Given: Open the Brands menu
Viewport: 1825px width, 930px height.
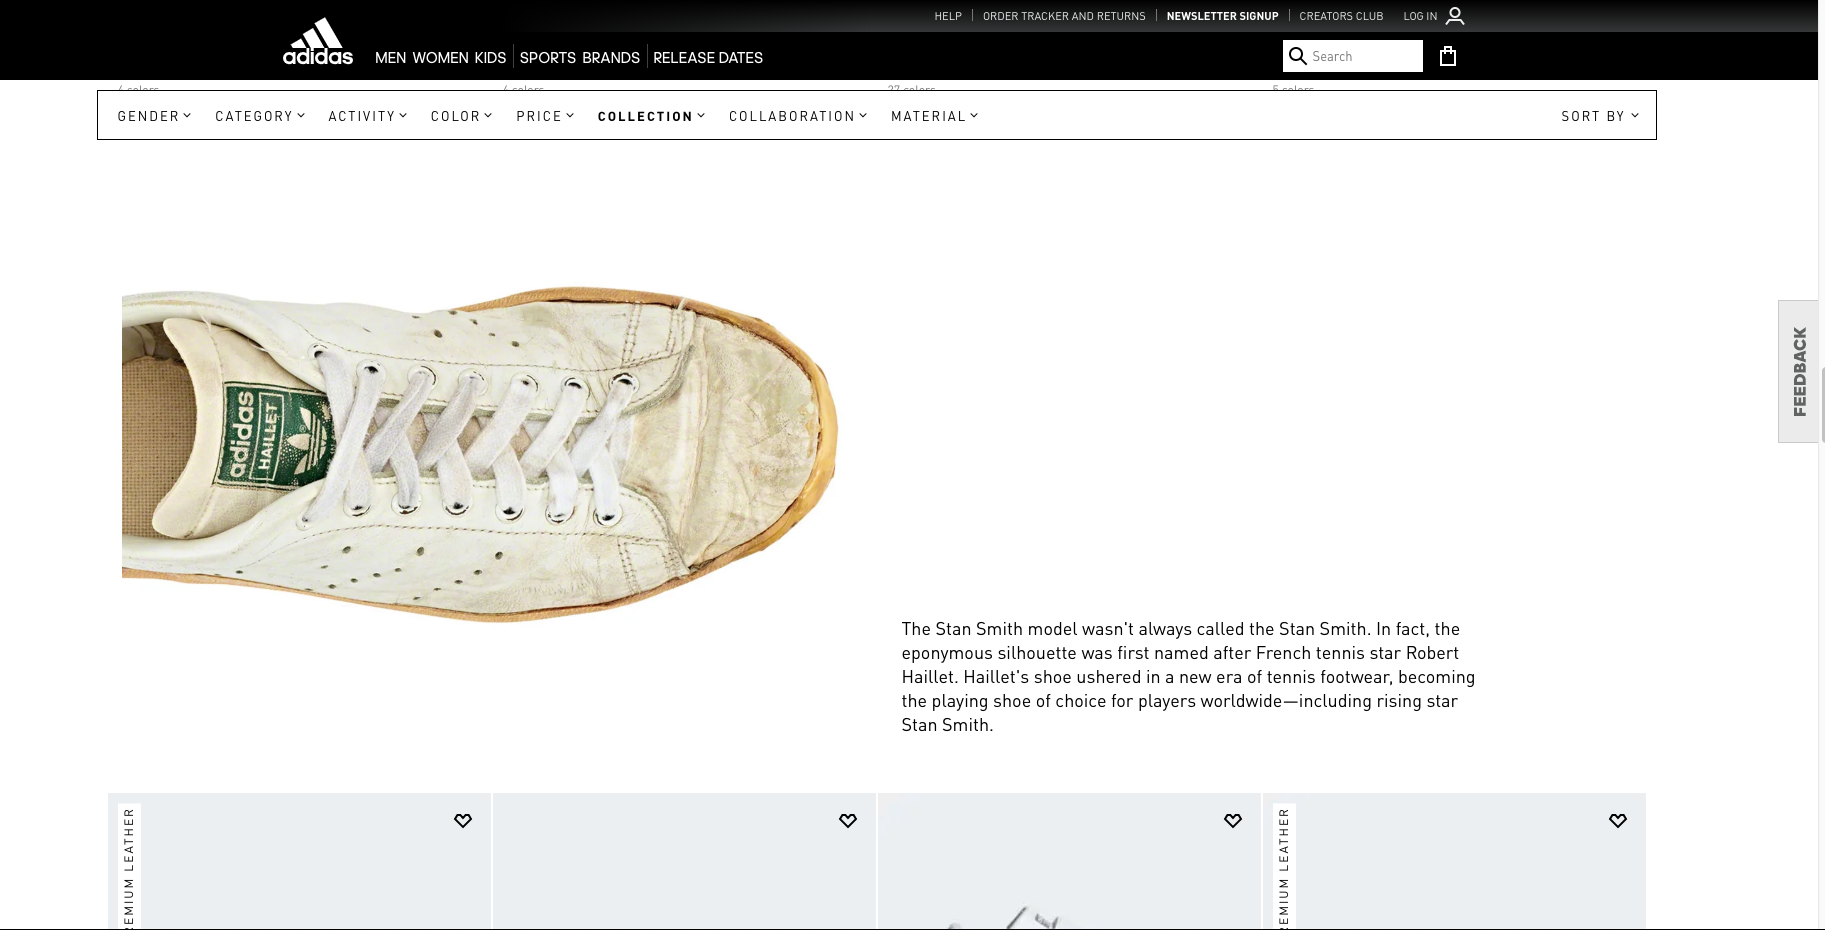Looking at the screenshot, I should 611,58.
